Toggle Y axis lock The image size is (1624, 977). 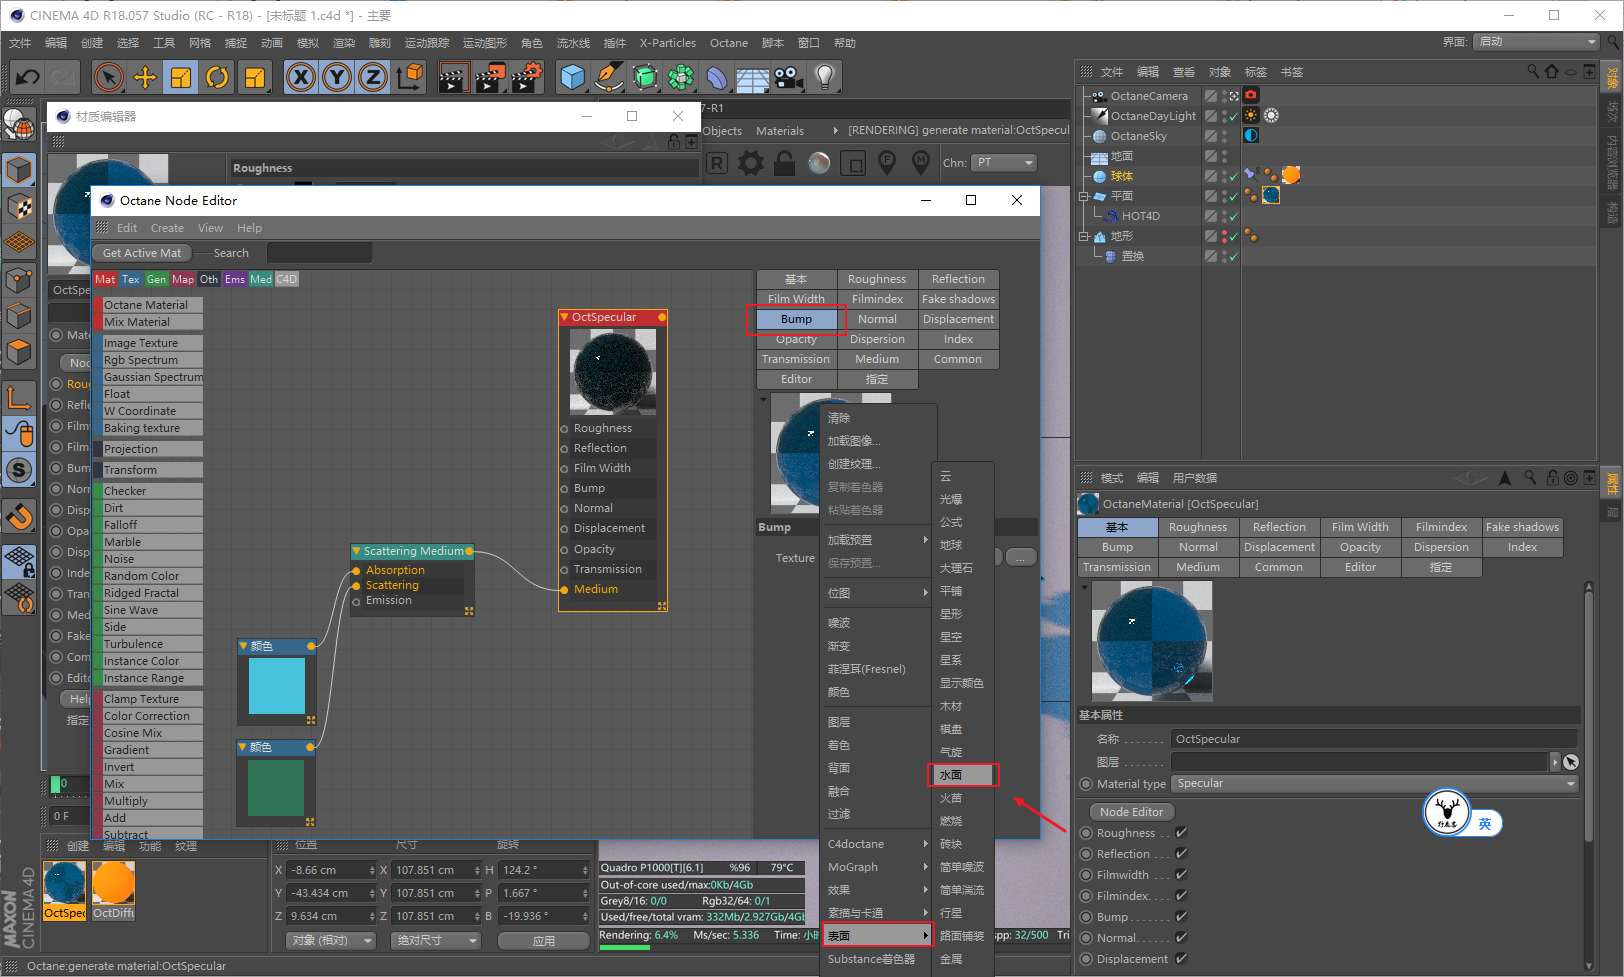(x=337, y=77)
